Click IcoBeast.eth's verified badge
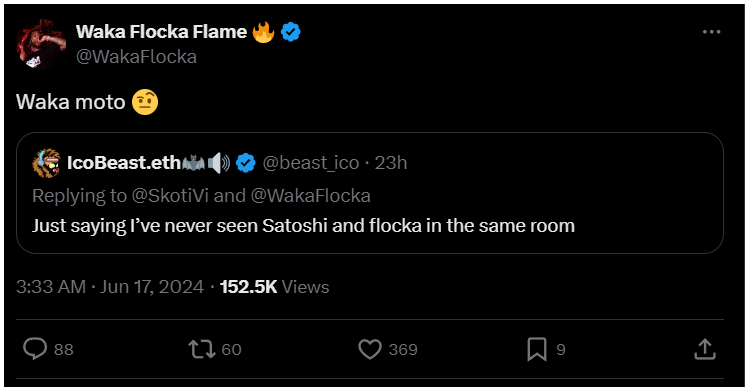749x391 pixels. pyautogui.click(x=246, y=163)
